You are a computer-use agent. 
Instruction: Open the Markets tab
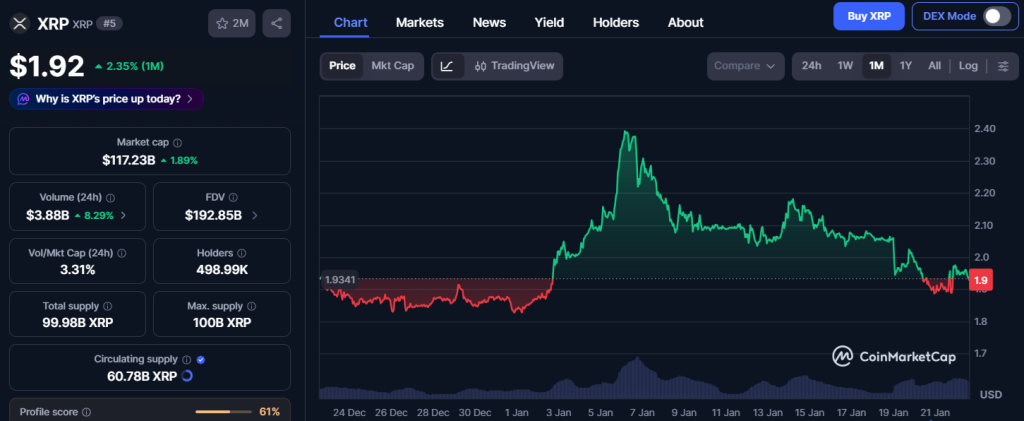(419, 22)
